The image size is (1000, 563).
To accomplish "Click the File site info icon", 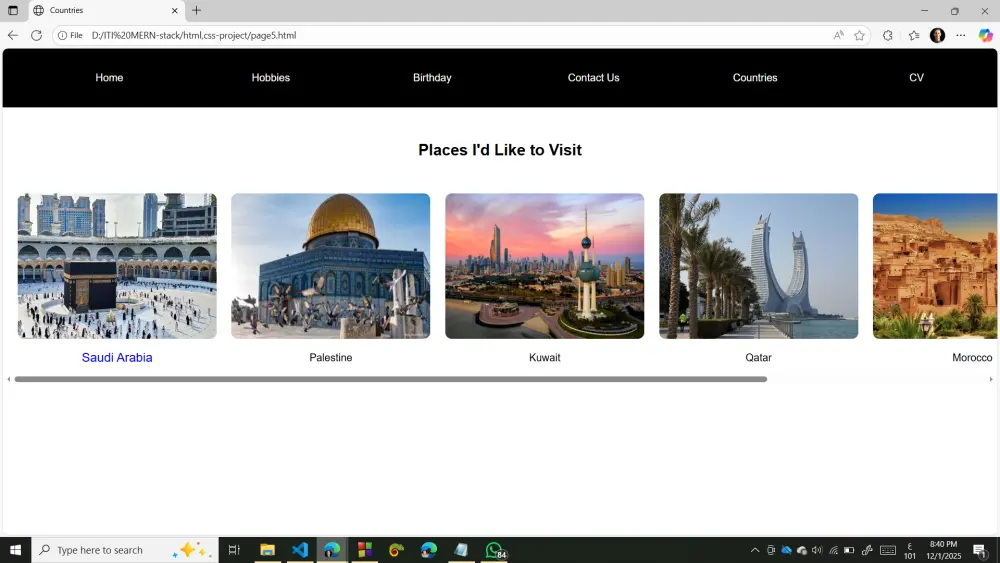I will (70, 35).
